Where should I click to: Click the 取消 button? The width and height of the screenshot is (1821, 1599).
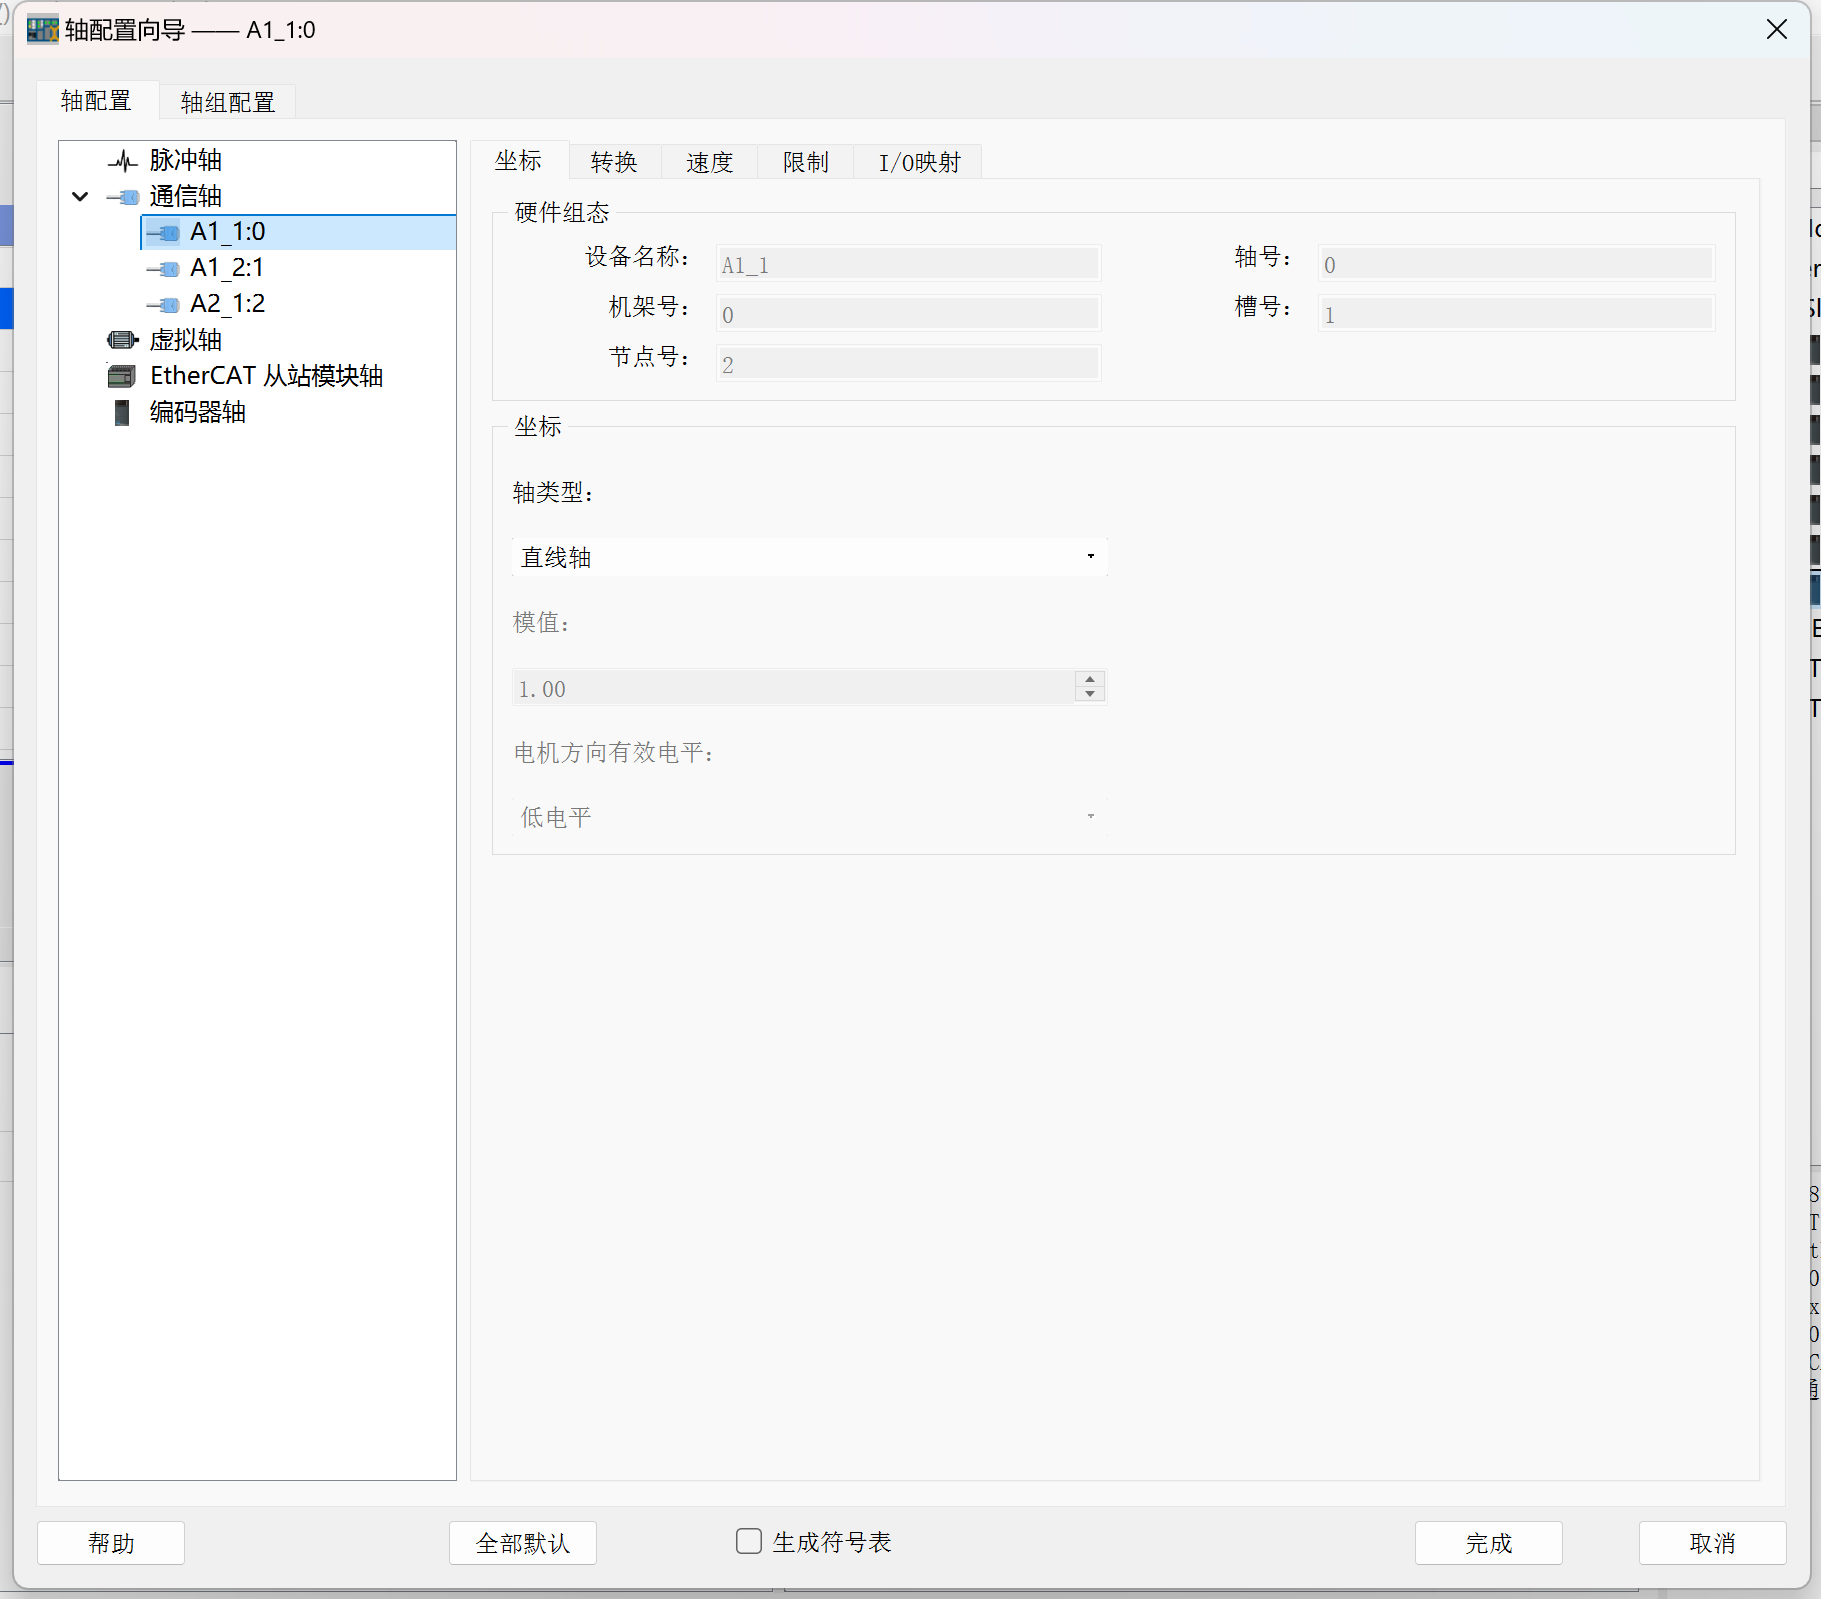pyautogui.click(x=1713, y=1543)
